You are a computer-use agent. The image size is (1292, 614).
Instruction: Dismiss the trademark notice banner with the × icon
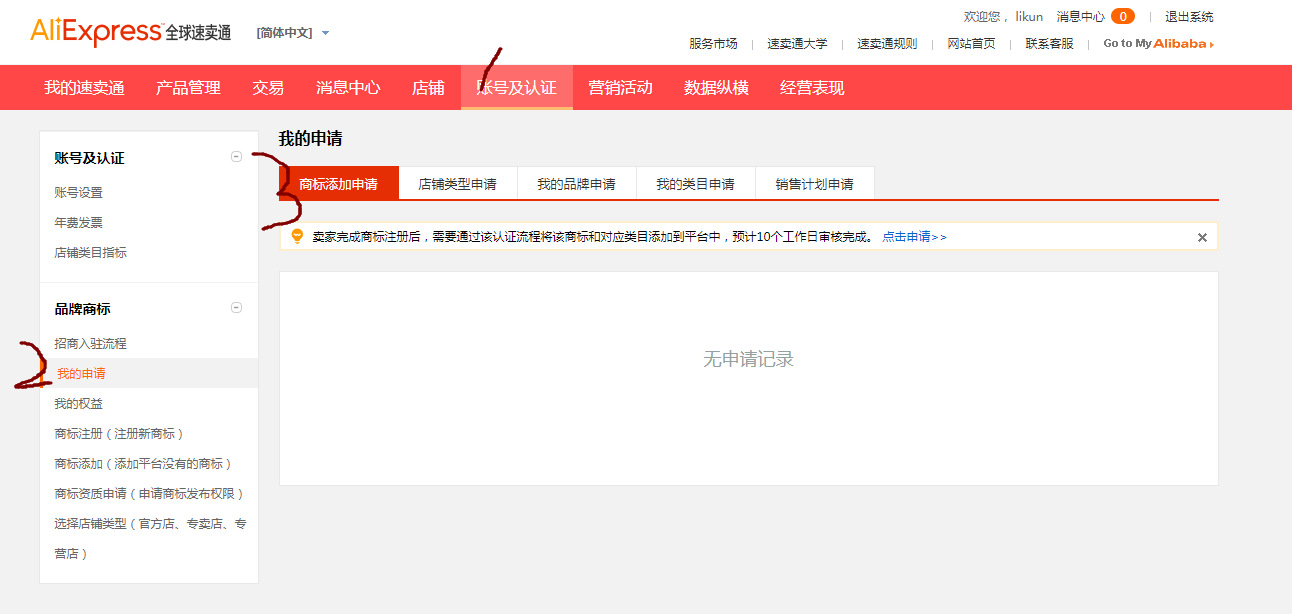click(1203, 236)
